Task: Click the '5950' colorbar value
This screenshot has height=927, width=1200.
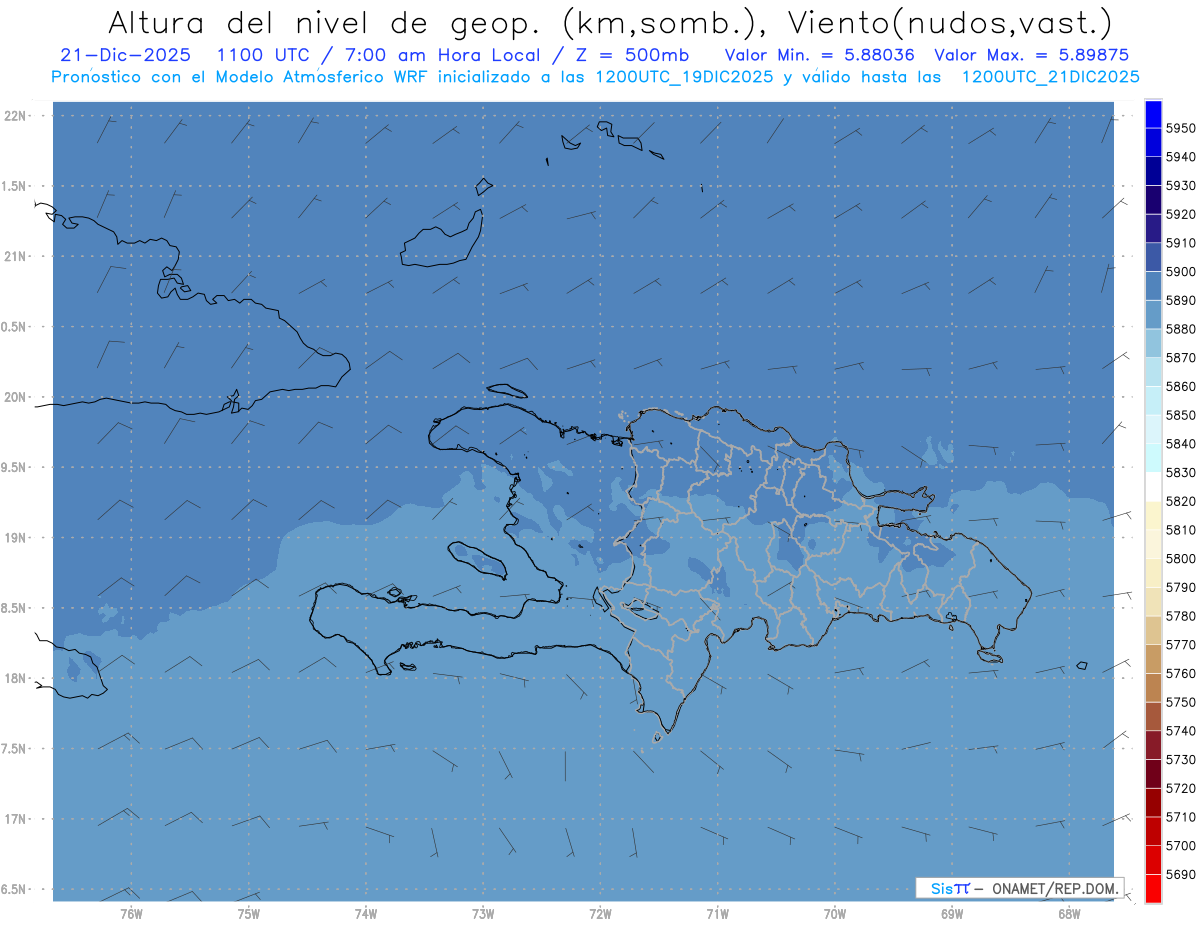Action: point(1180,128)
